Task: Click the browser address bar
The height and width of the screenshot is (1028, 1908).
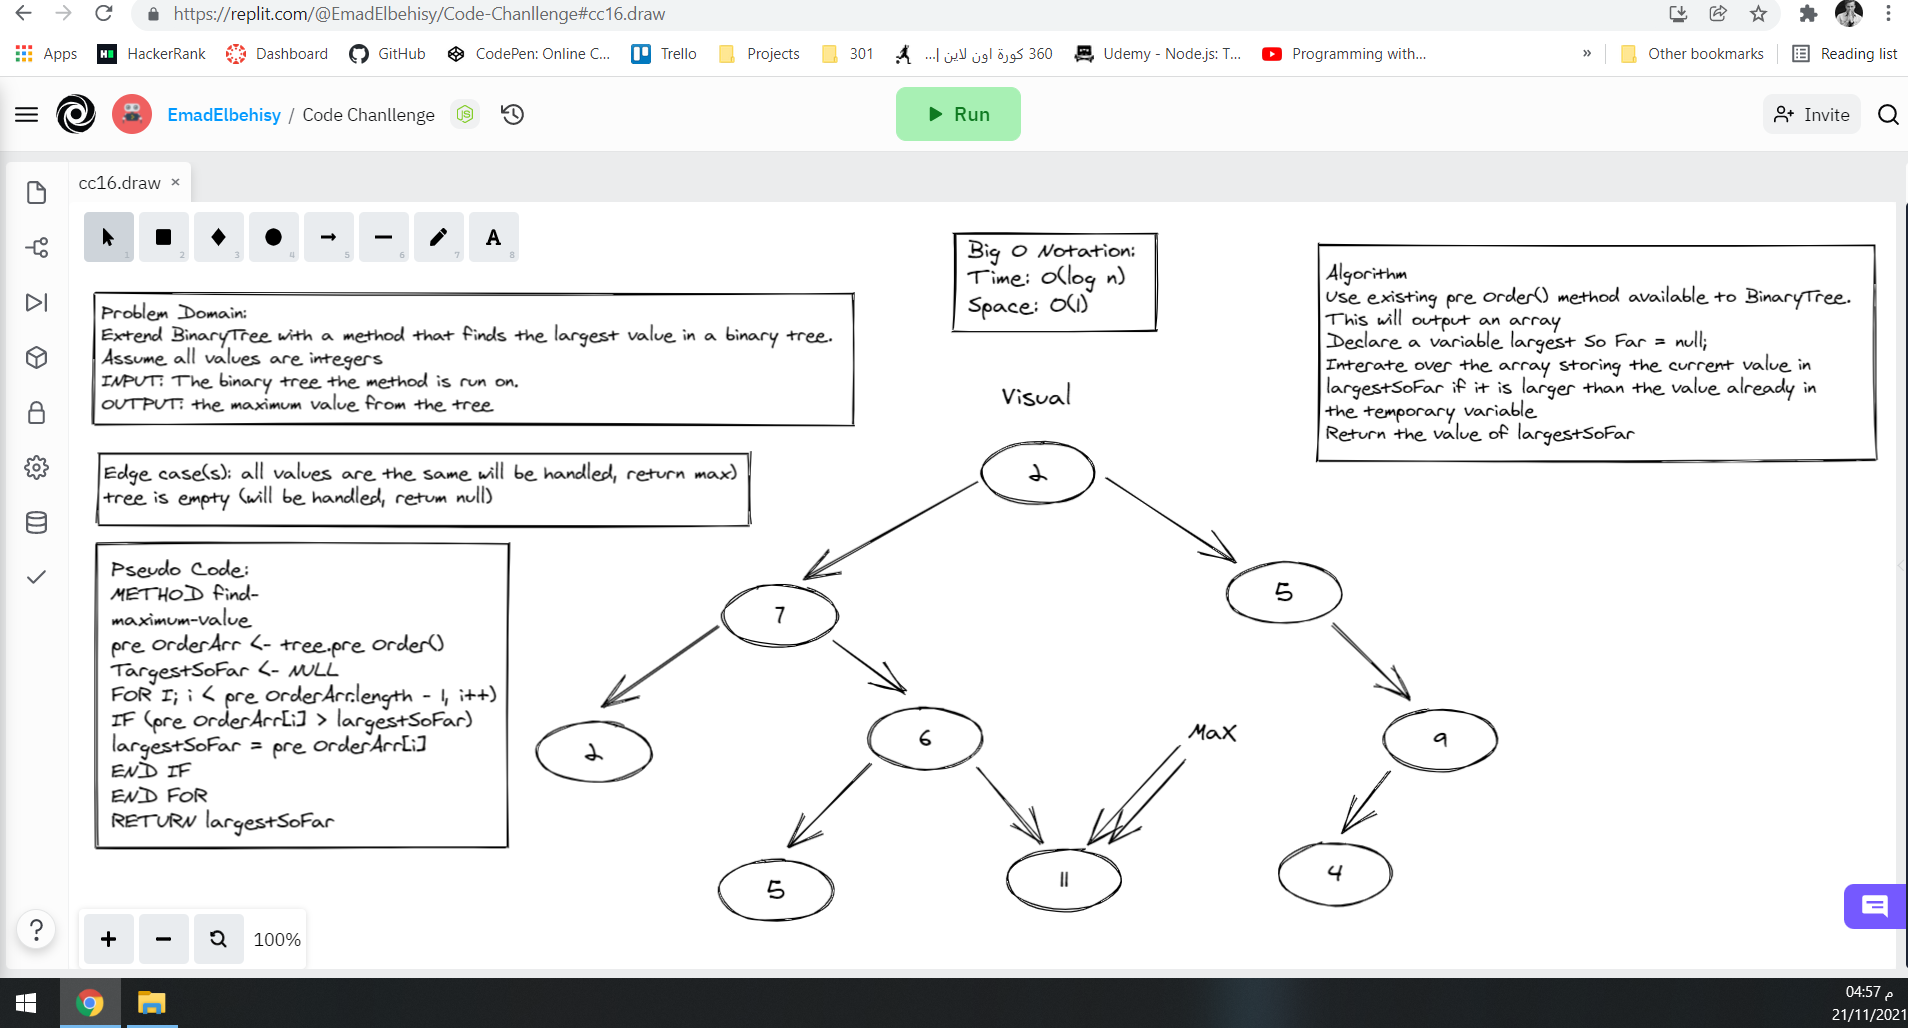Action: 900,14
